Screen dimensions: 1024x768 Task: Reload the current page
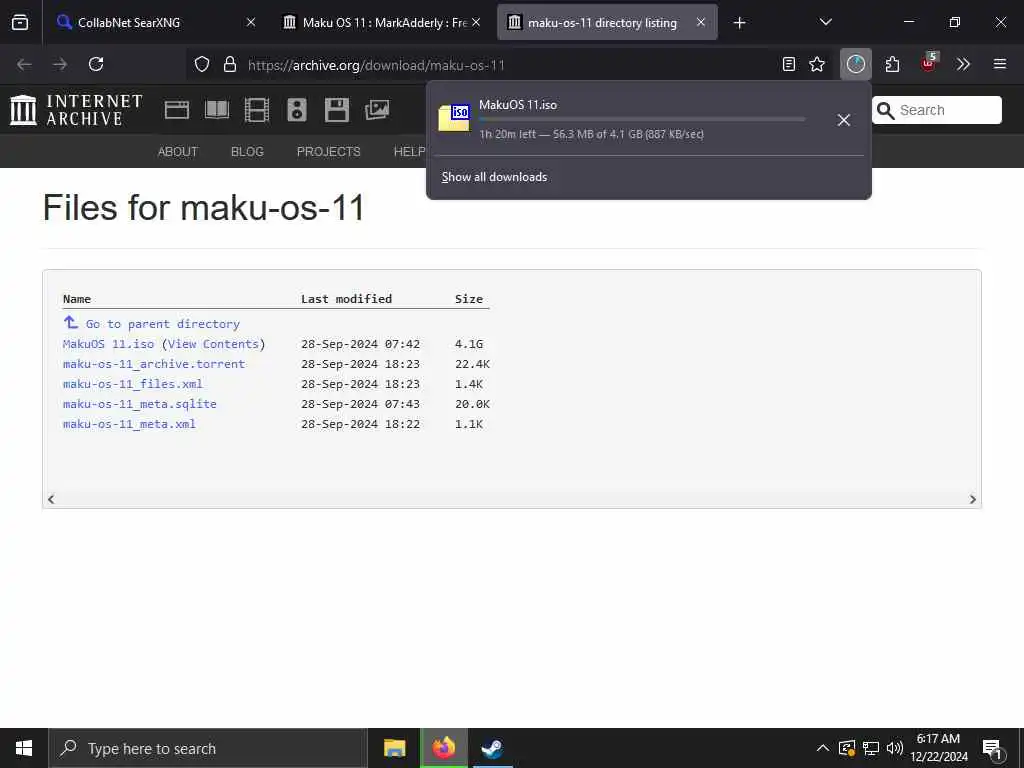(96, 64)
